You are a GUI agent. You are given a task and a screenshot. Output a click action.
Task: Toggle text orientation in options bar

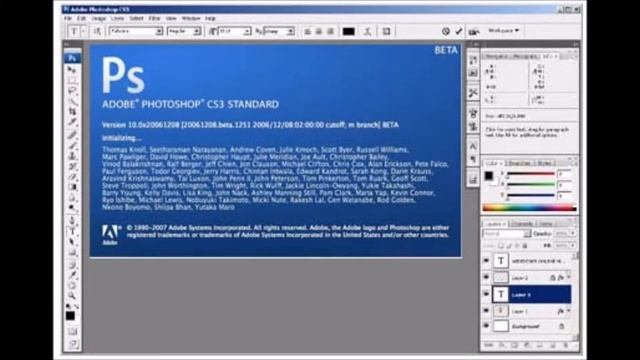(97, 31)
